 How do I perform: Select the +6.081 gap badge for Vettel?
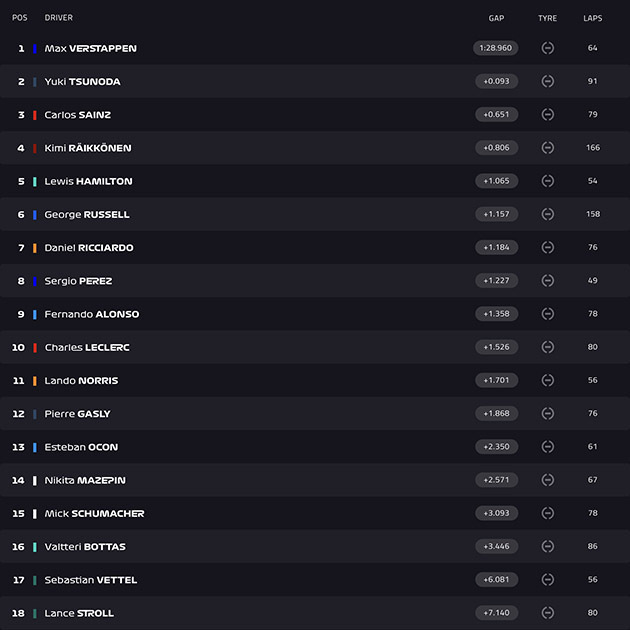pyautogui.click(x=497, y=580)
